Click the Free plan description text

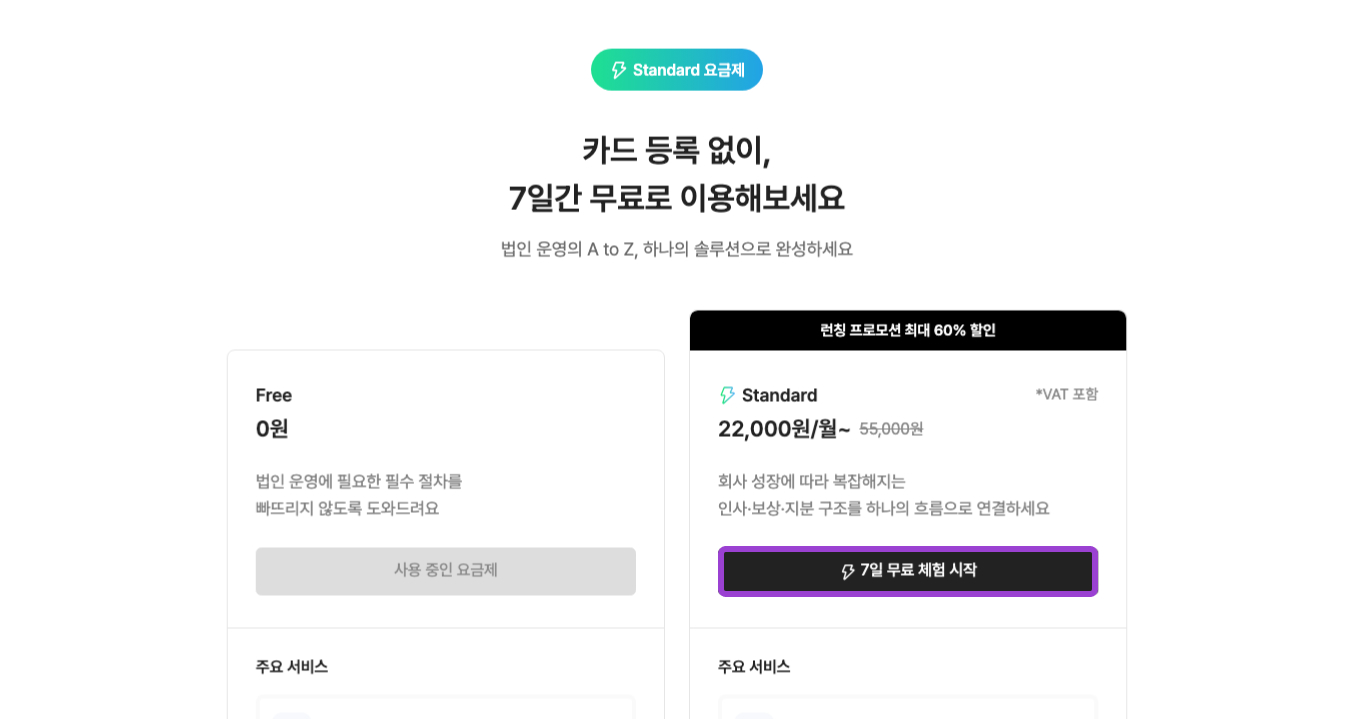pyautogui.click(x=358, y=494)
